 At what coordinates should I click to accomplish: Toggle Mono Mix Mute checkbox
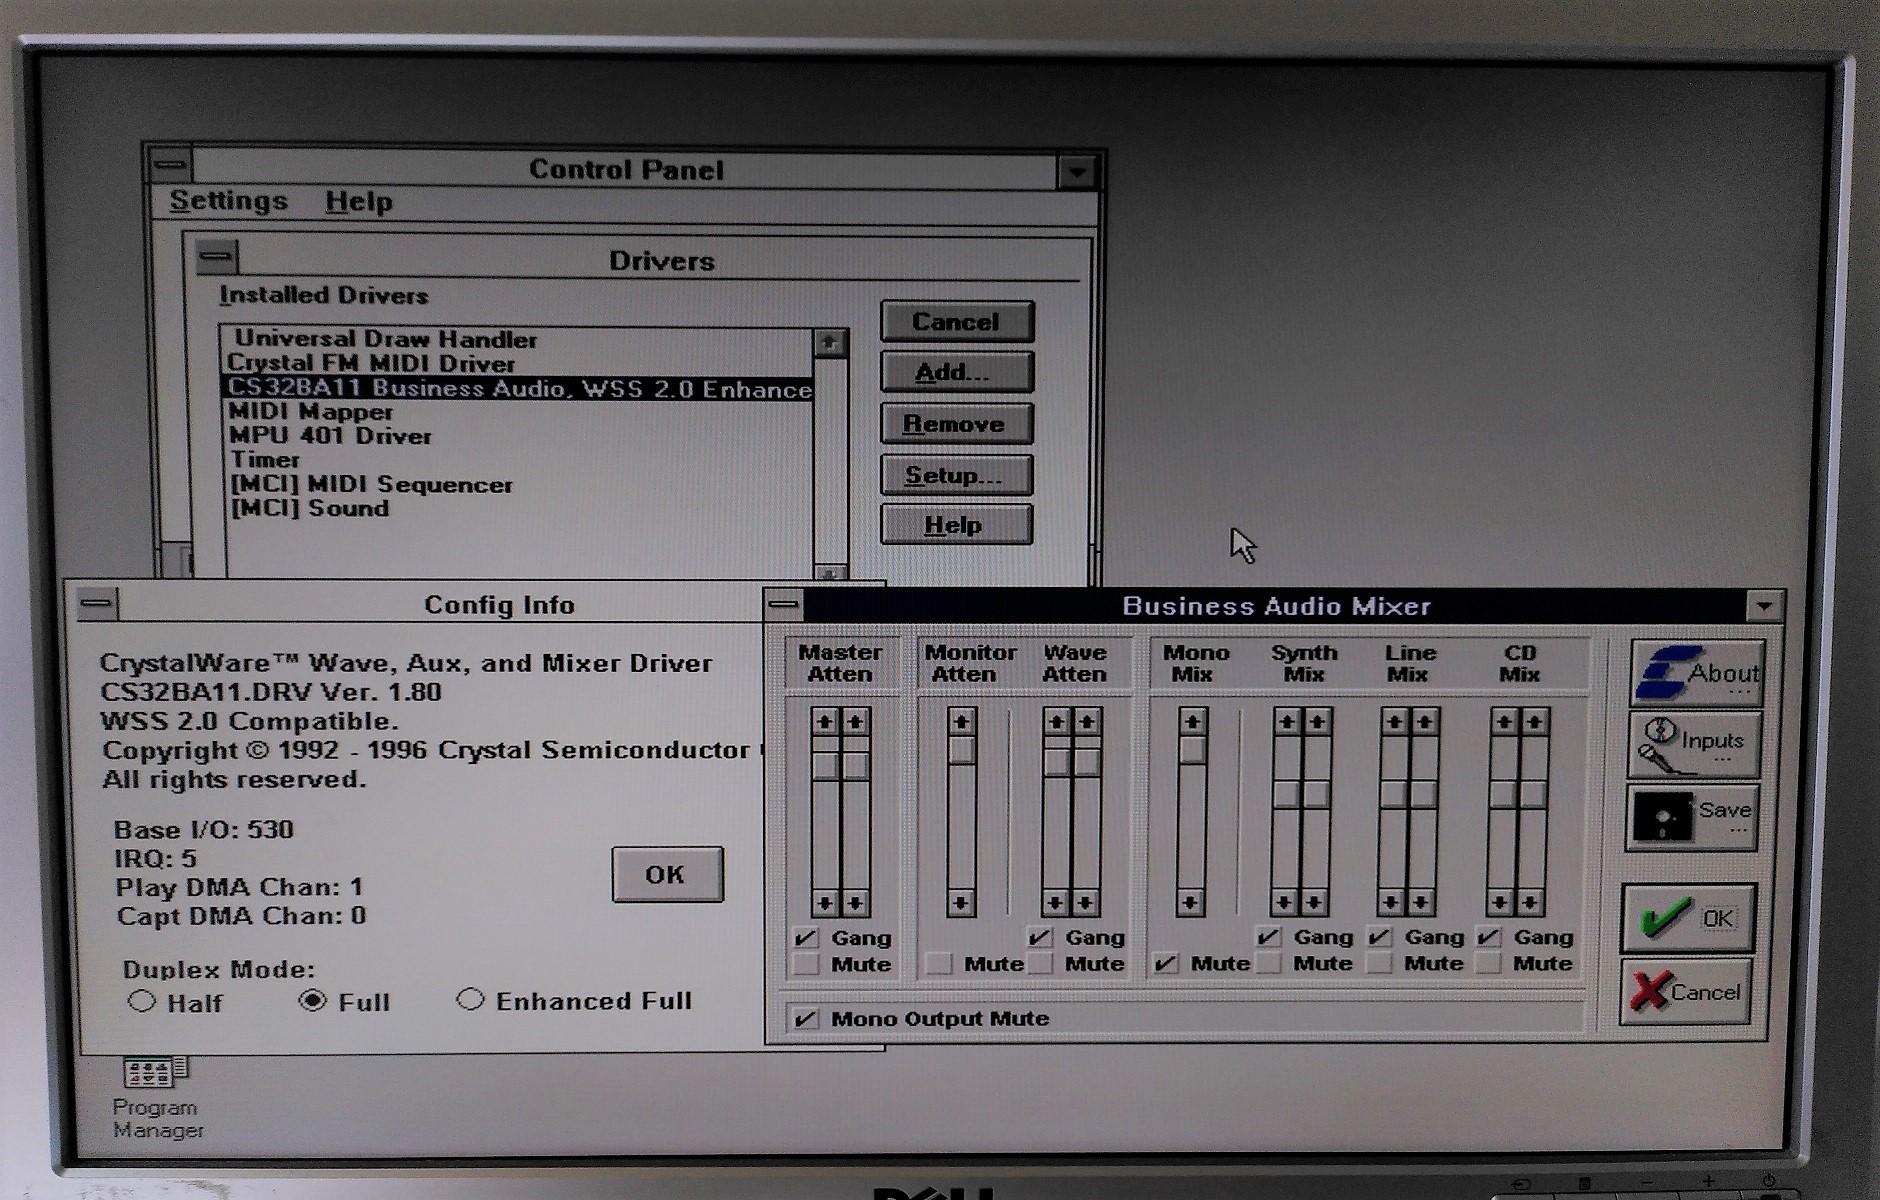[1165, 964]
